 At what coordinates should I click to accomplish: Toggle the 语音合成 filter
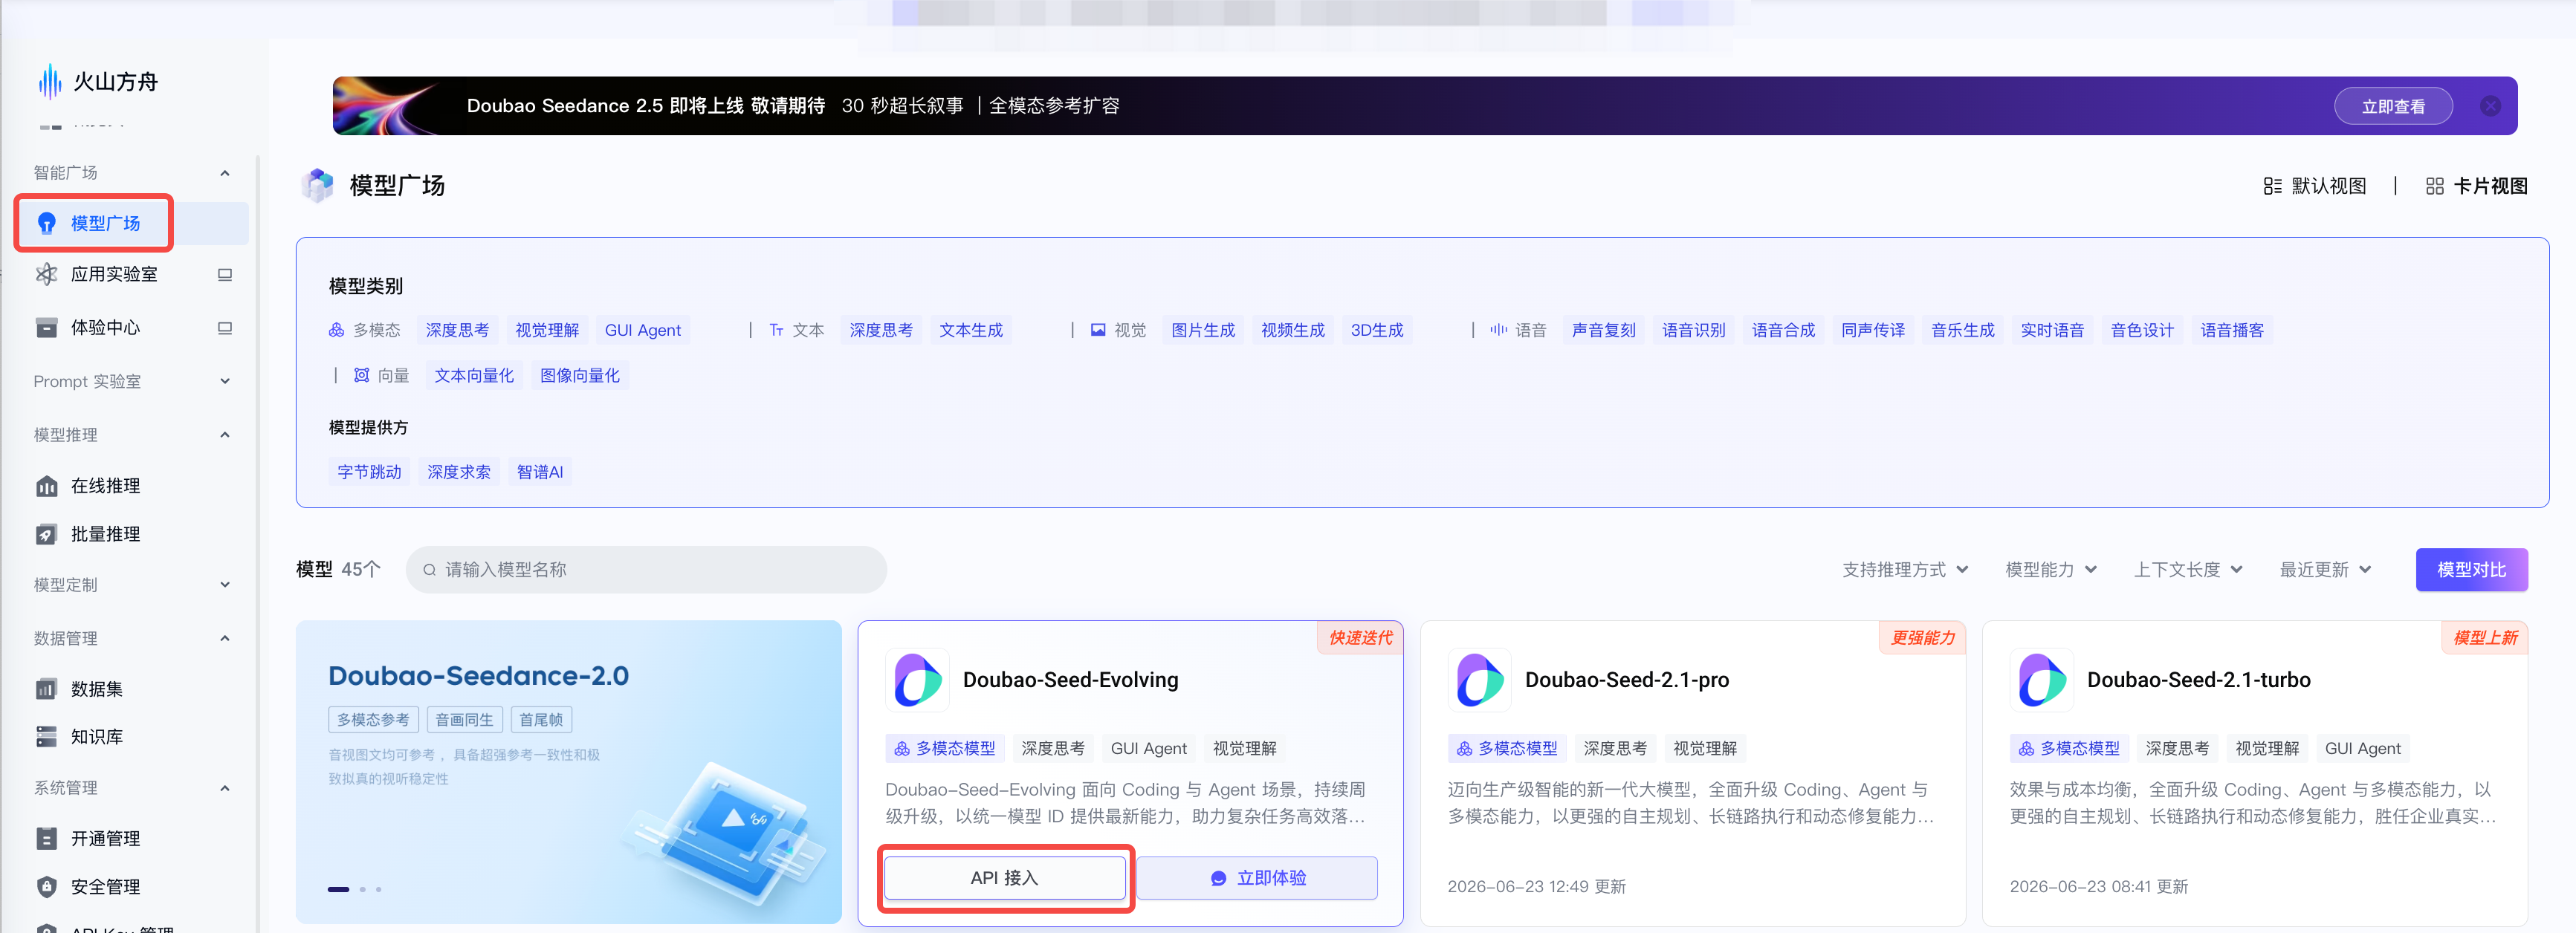(1783, 330)
